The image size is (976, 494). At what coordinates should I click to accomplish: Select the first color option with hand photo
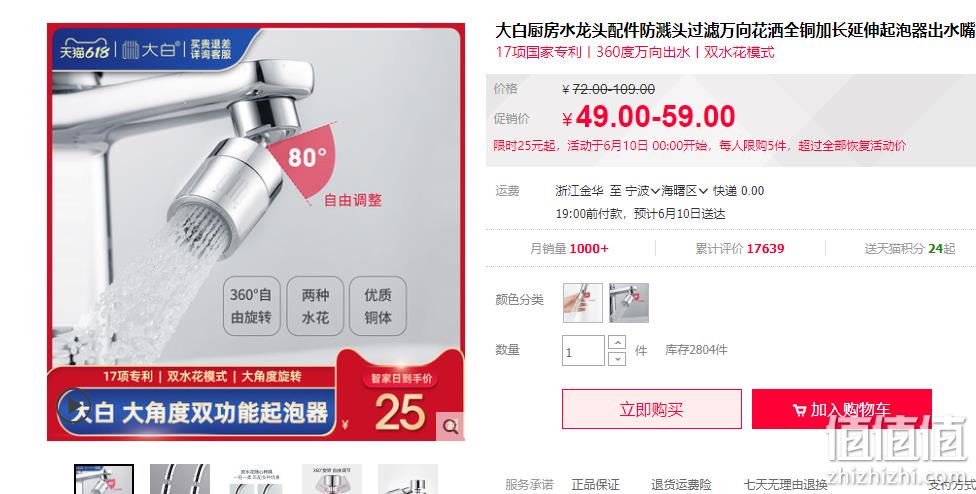click(x=583, y=303)
